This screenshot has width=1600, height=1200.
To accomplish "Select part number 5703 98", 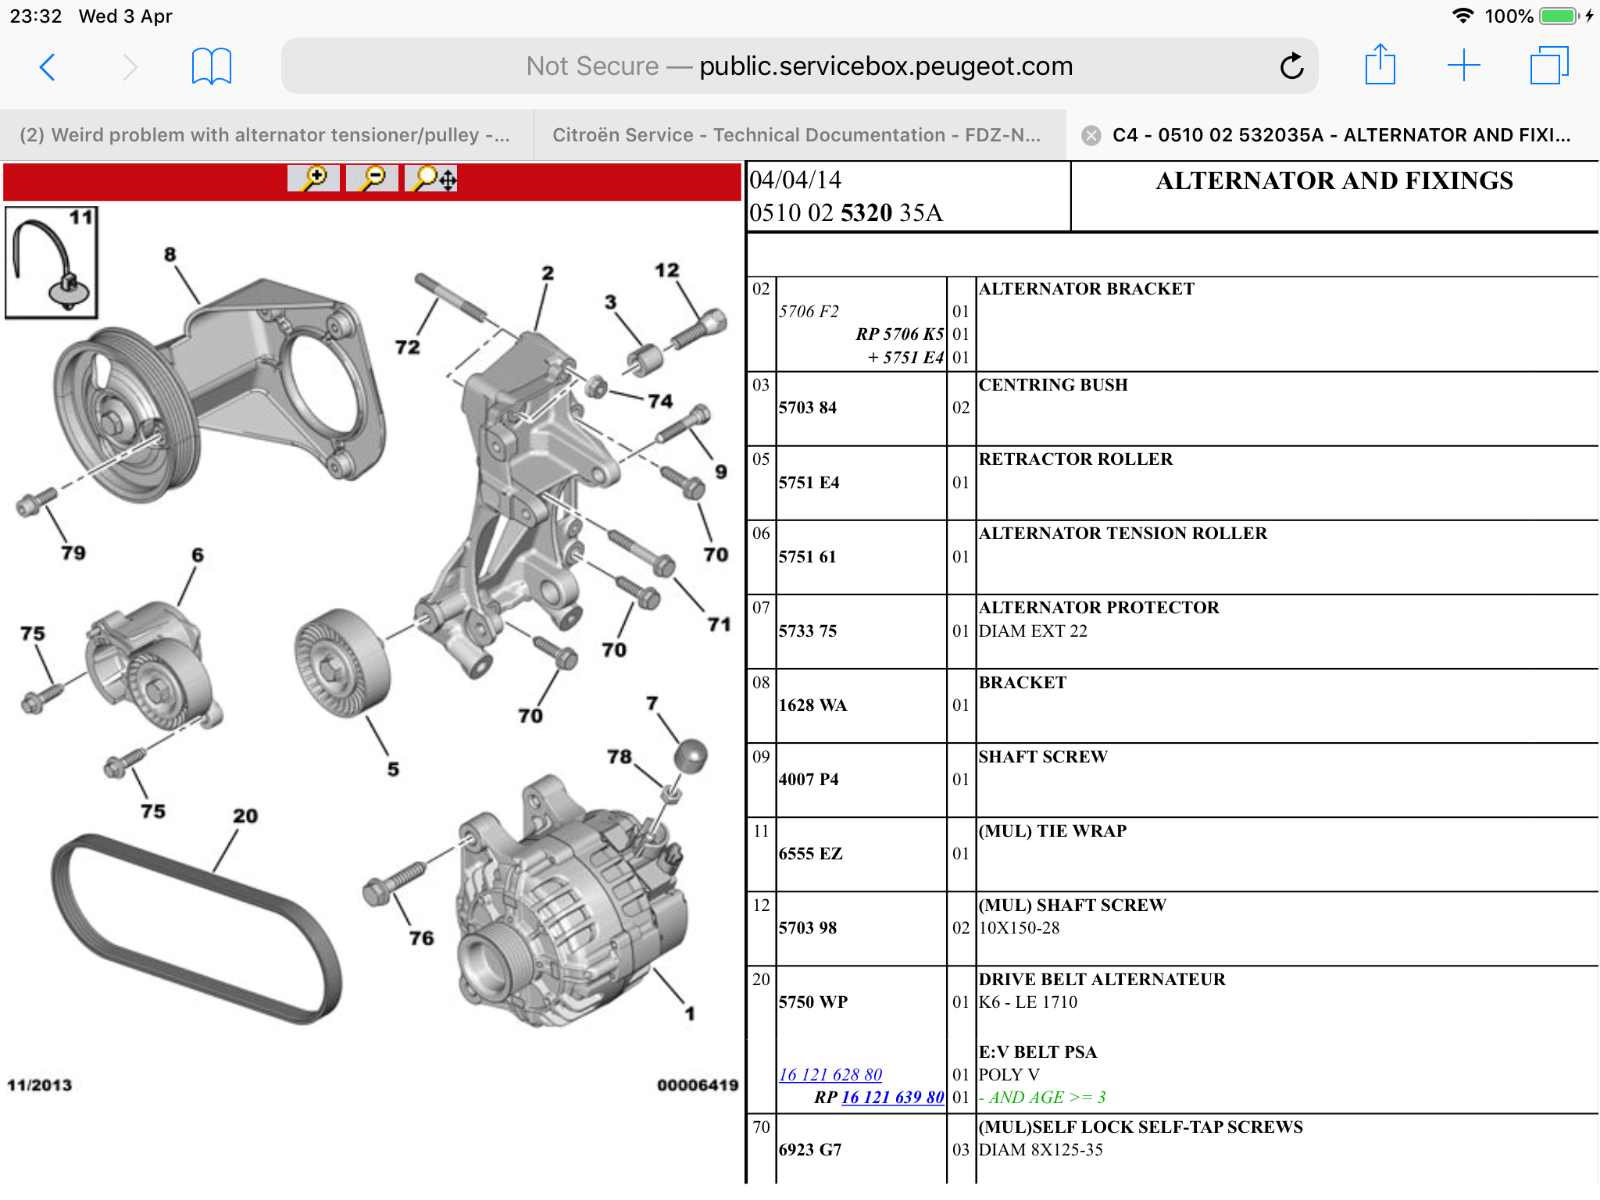I will [808, 928].
